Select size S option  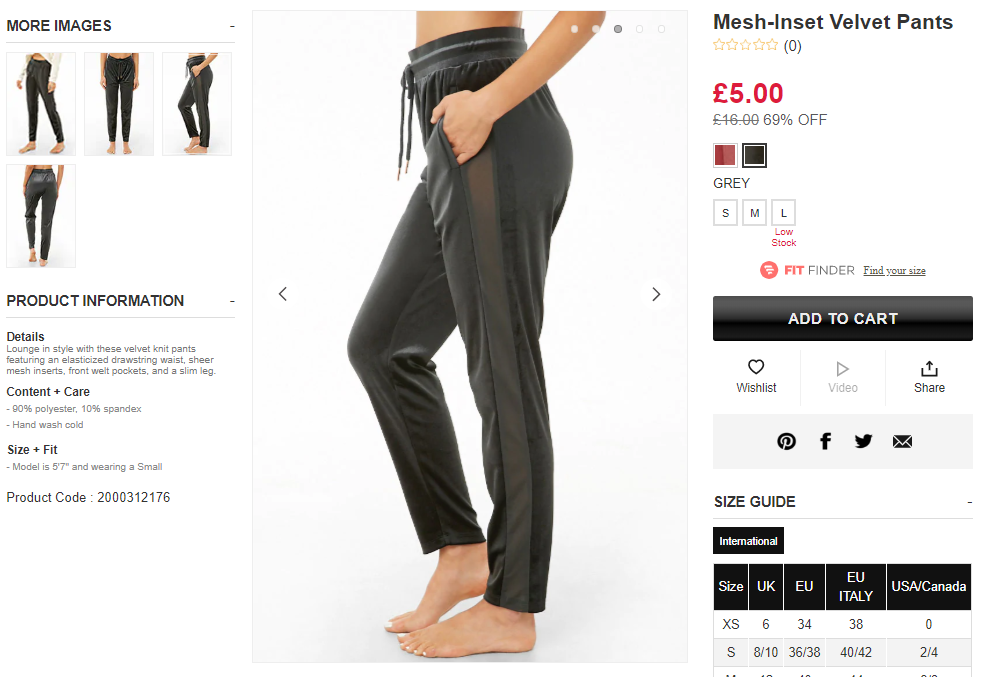(x=725, y=213)
